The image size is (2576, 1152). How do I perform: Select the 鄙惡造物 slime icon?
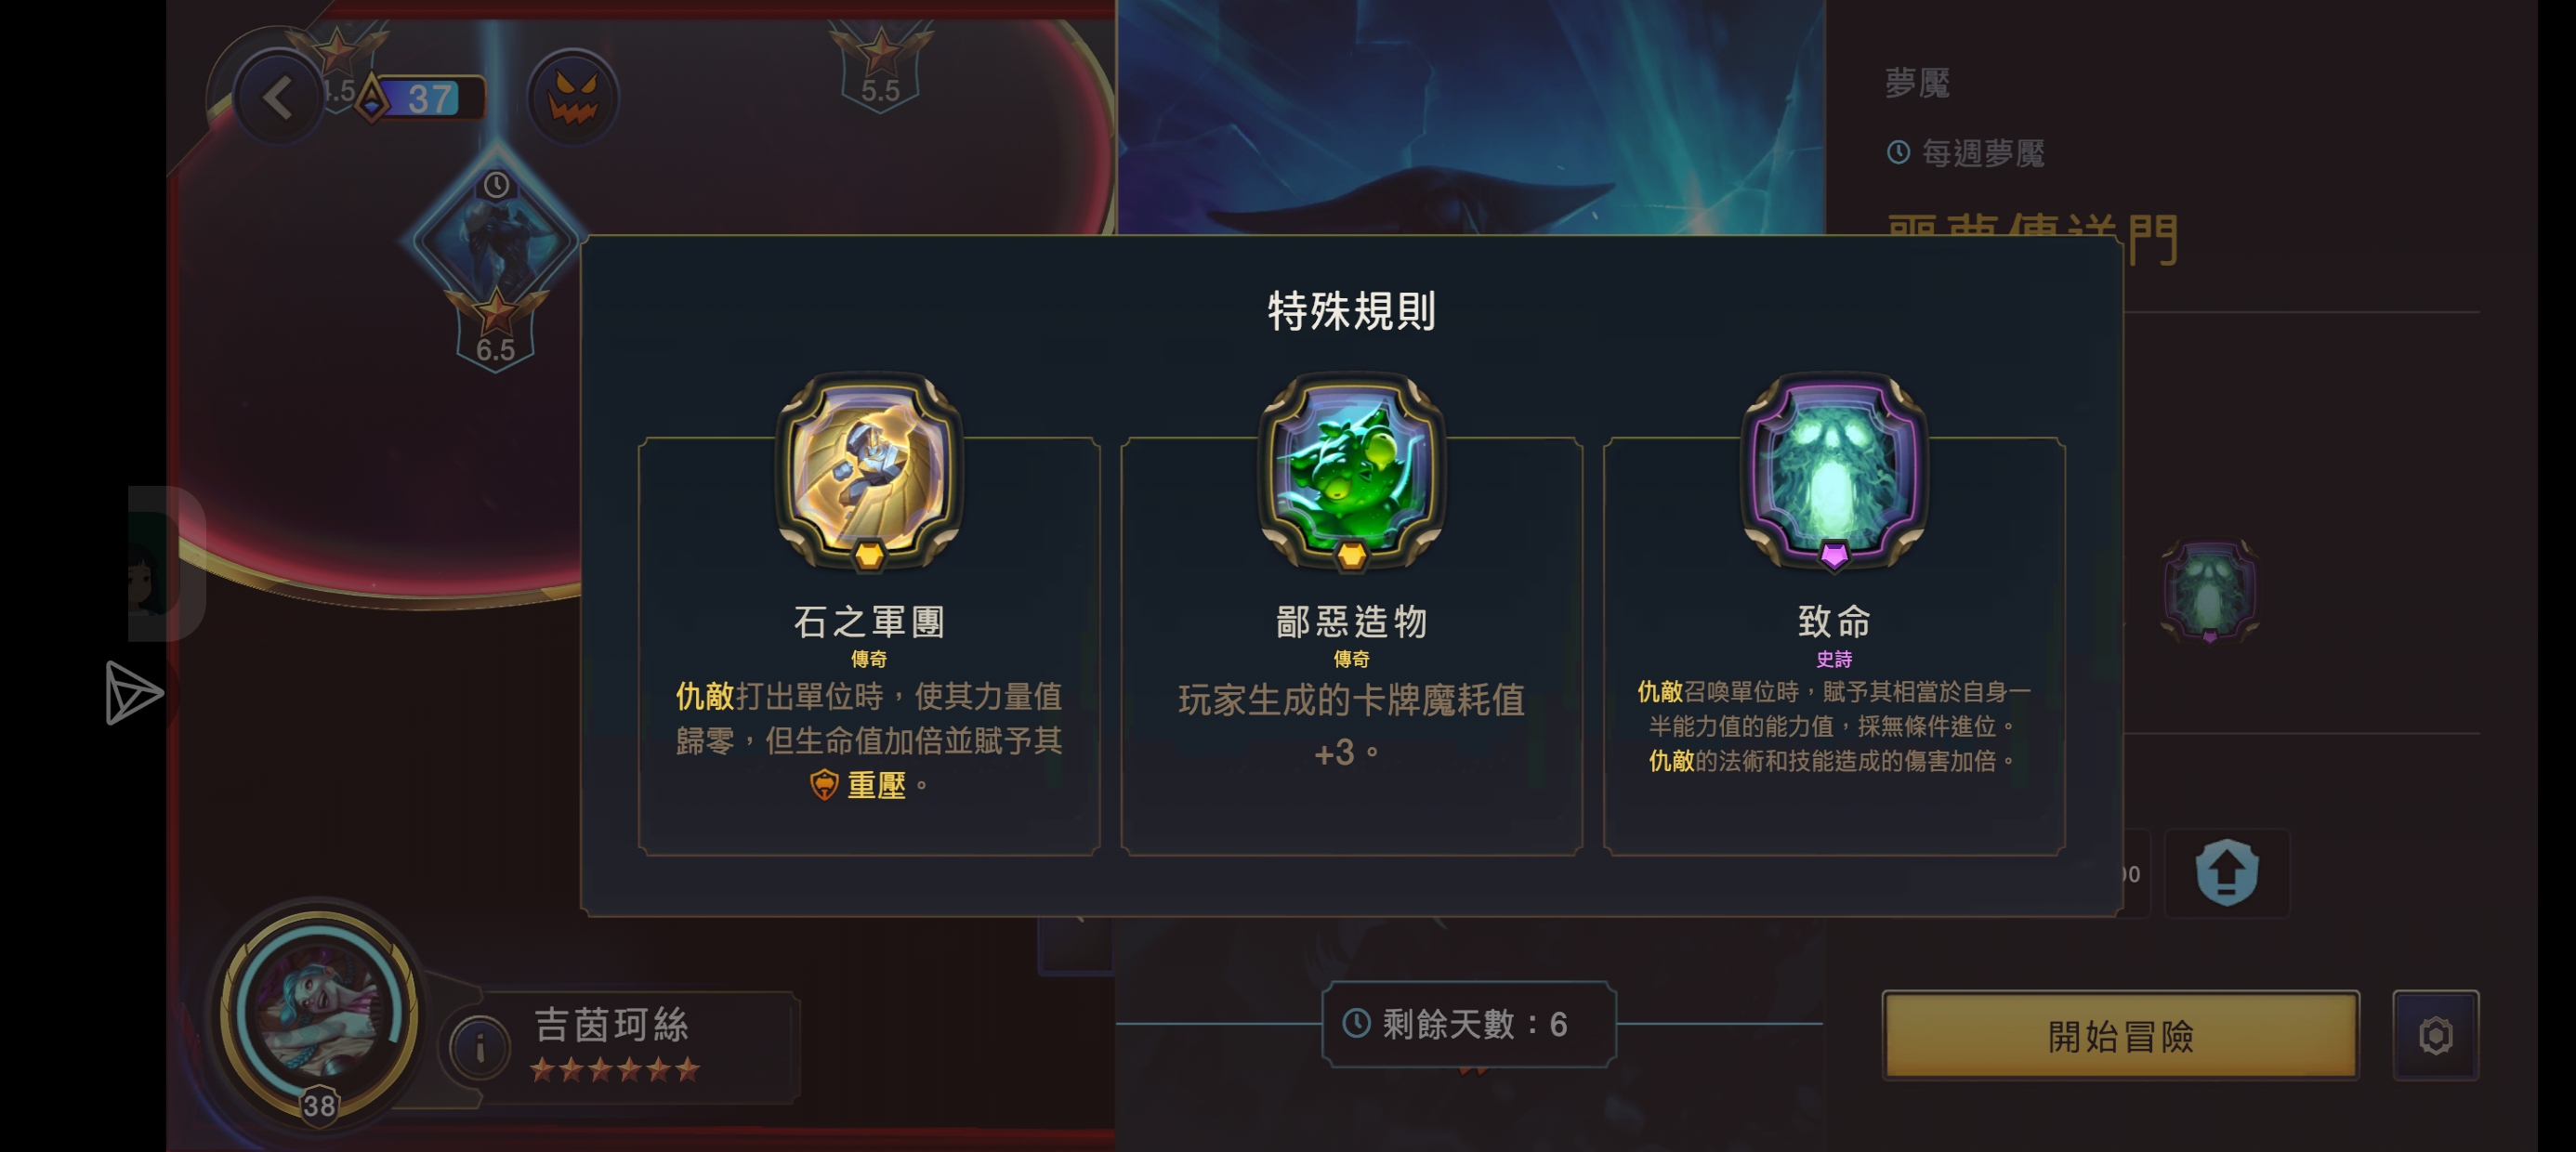1351,472
